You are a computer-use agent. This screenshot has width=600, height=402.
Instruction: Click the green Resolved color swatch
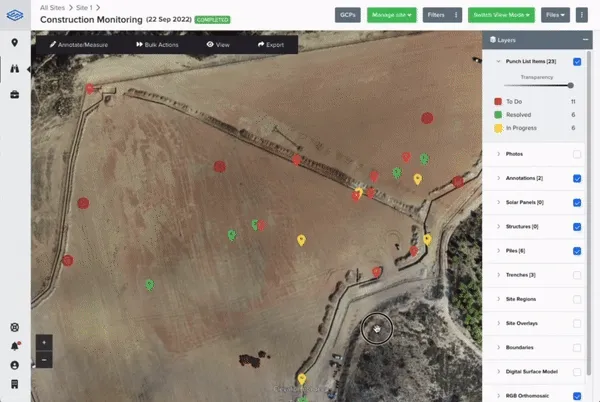pyautogui.click(x=498, y=114)
